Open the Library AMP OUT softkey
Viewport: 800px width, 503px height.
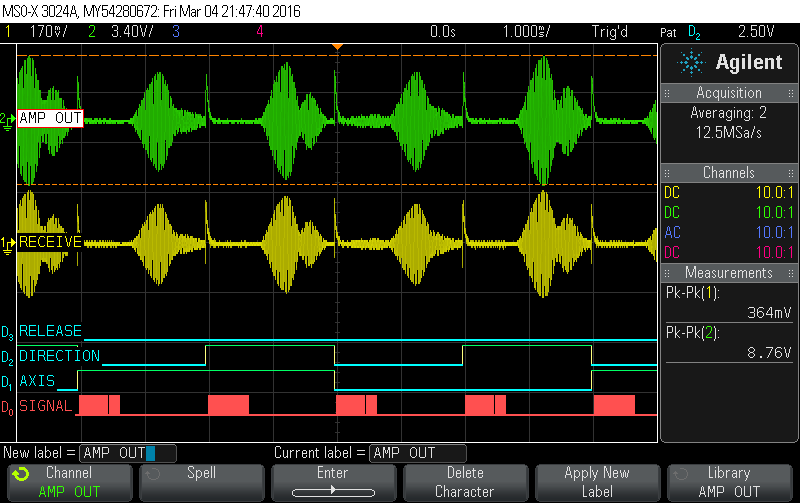pos(729,482)
